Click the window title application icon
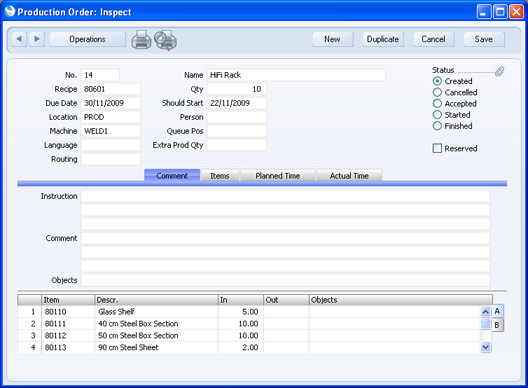Screen dimensions: 528x388 pyautogui.click(x=10, y=11)
